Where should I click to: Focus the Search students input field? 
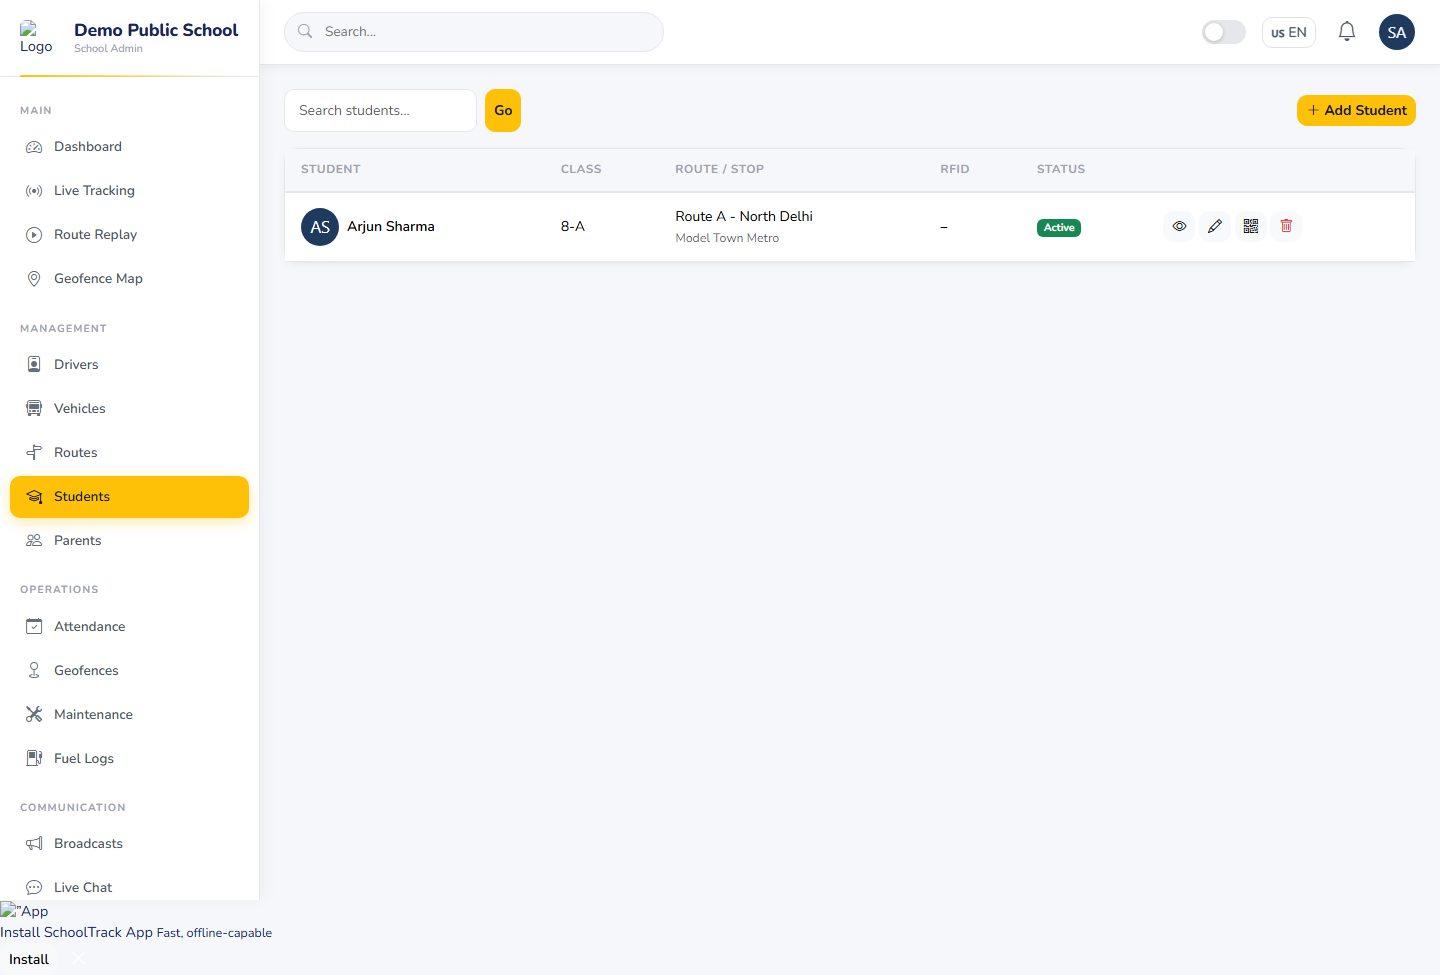click(380, 110)
